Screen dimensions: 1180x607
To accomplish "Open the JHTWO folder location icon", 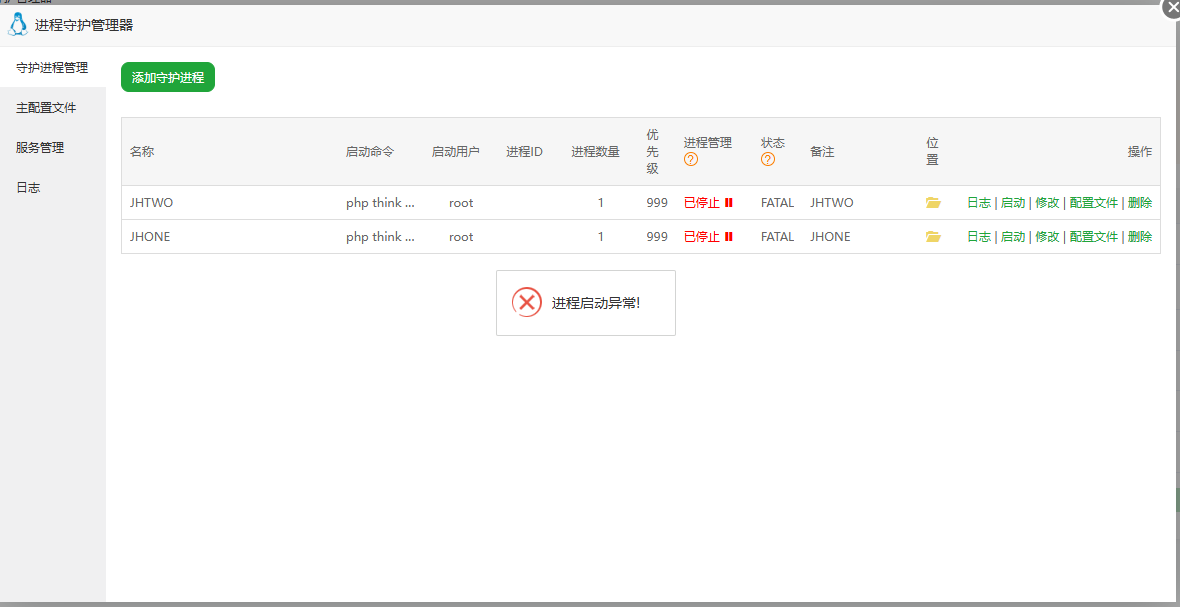I will [933, 203].
